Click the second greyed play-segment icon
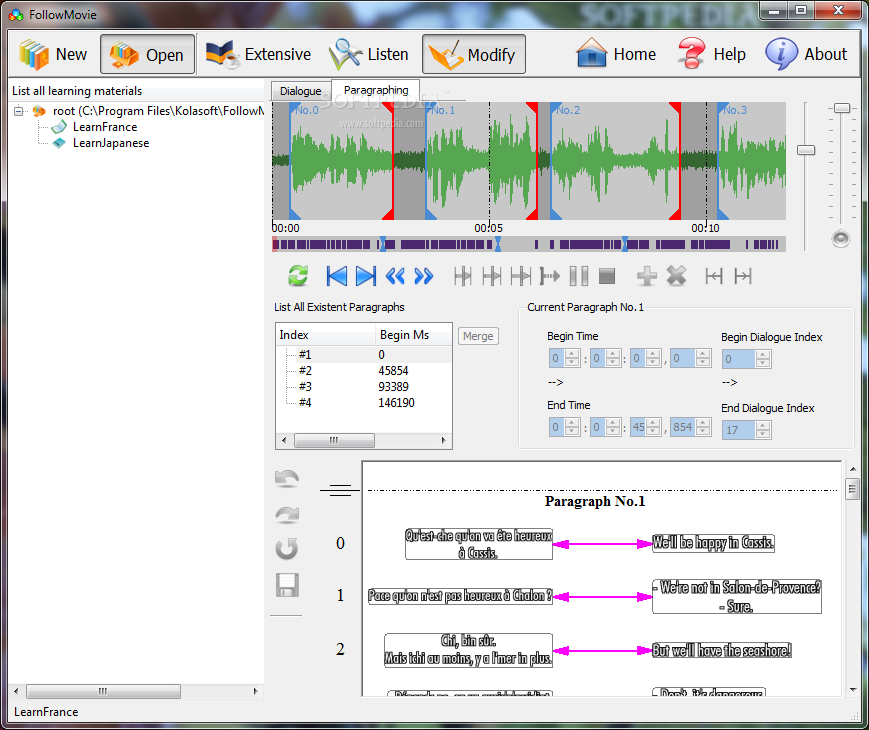Screen dimensions: 869x730 pyautogui.click(x=492, y=276)
